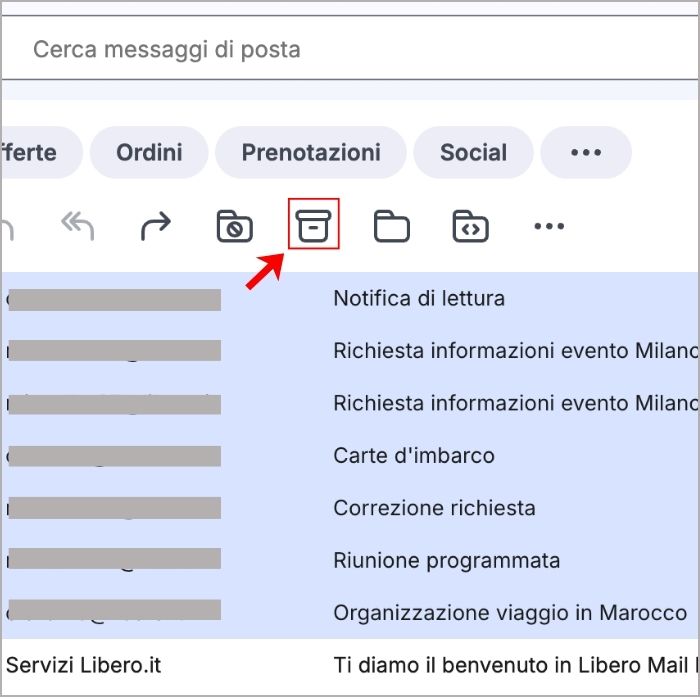Open the Libero Mail welcome message
This screenshot has height=700, width=700.
point(350,665)
